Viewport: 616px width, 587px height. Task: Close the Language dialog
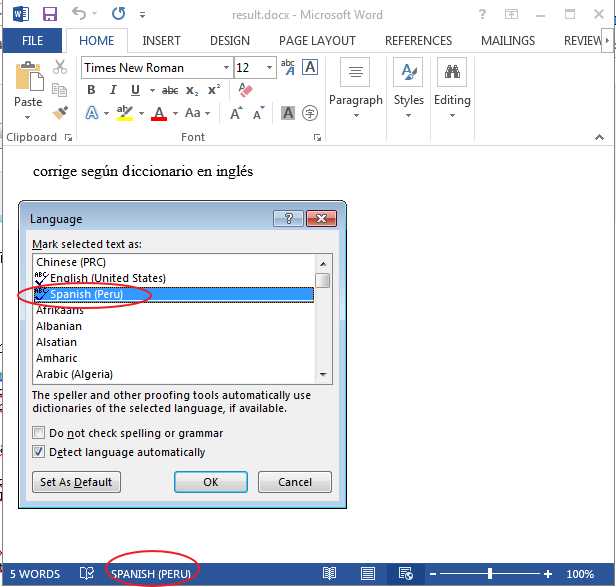[x=321, y=218]
